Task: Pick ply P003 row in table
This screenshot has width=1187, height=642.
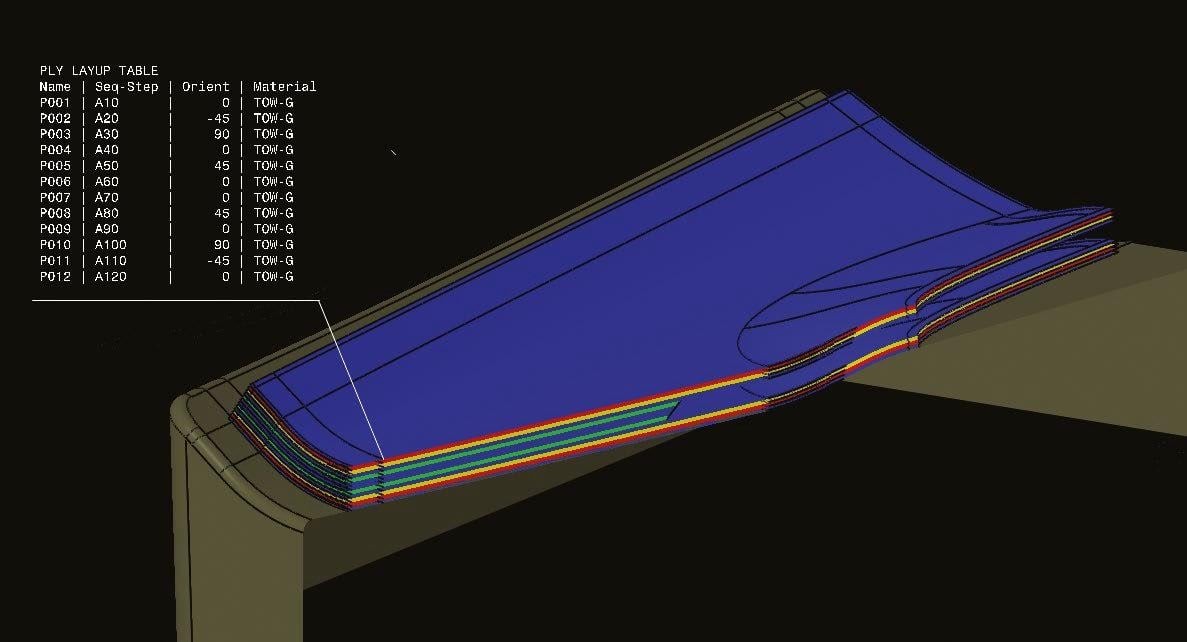Action: click(55, 134)
